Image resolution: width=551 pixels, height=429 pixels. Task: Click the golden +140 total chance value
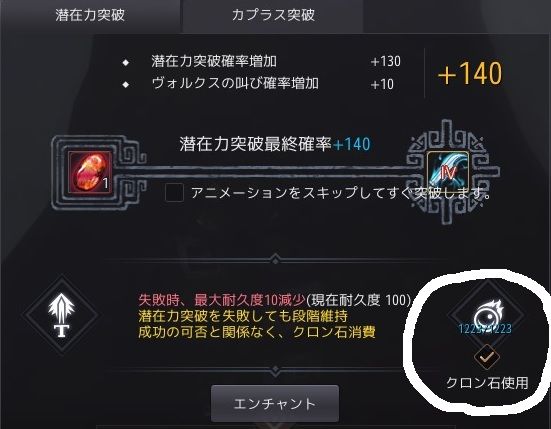point(470,73)
